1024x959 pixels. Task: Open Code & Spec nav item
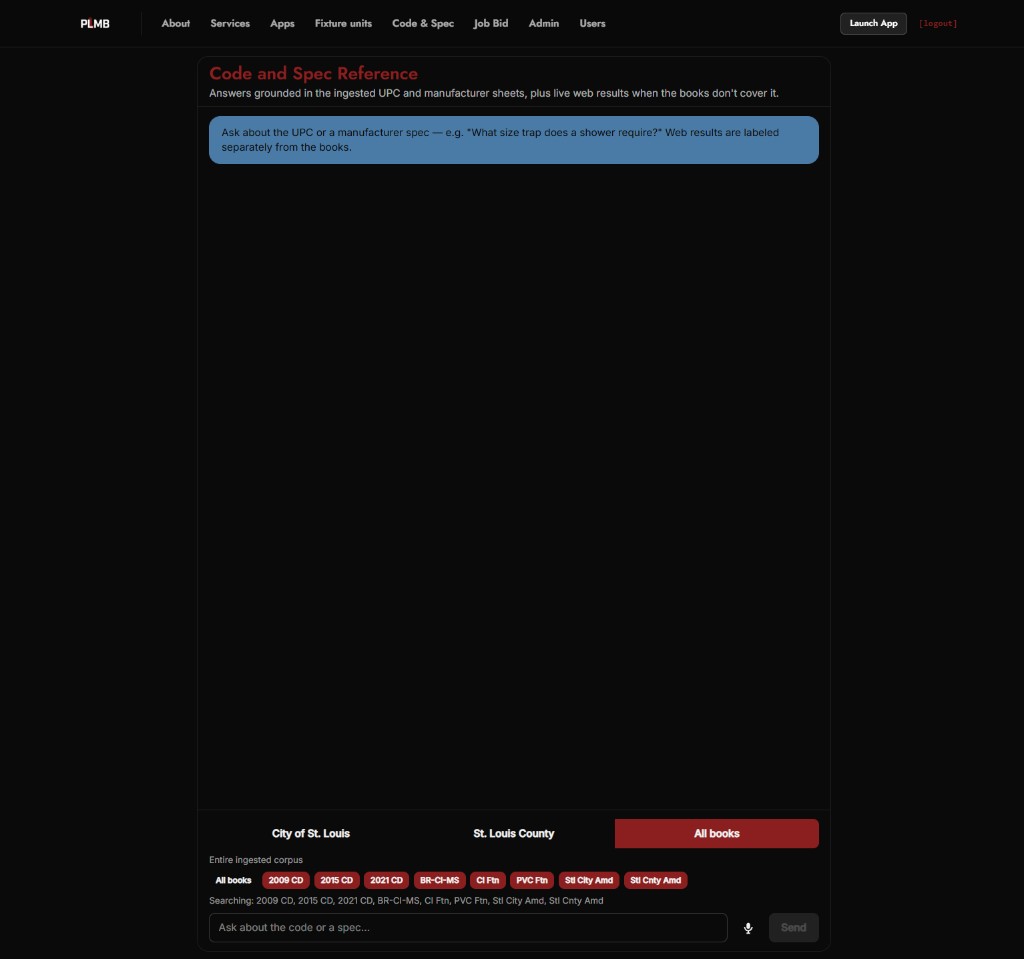click(423, 24)
